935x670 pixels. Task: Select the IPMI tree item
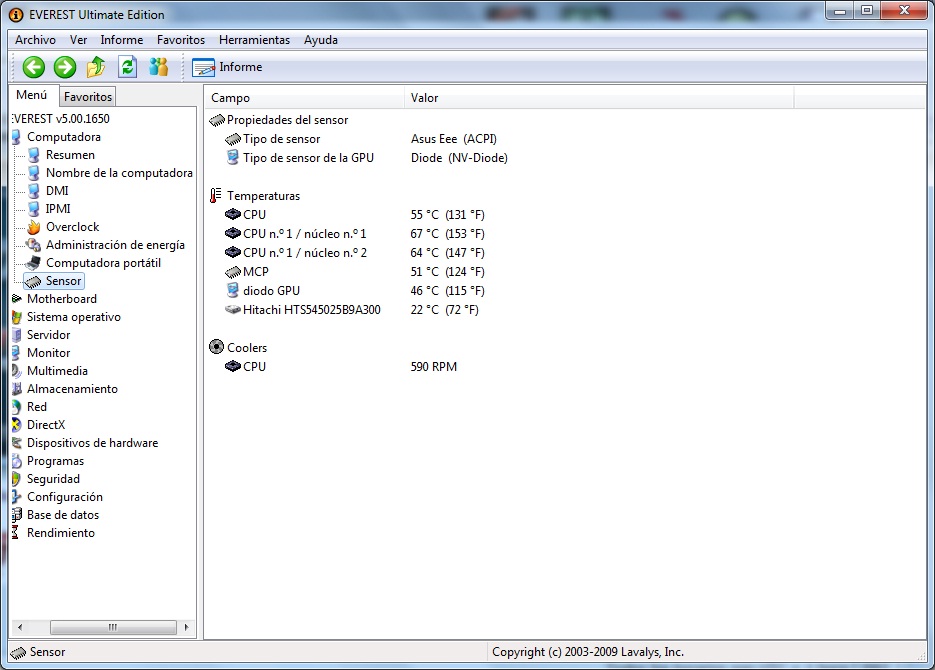click(58, 209)
